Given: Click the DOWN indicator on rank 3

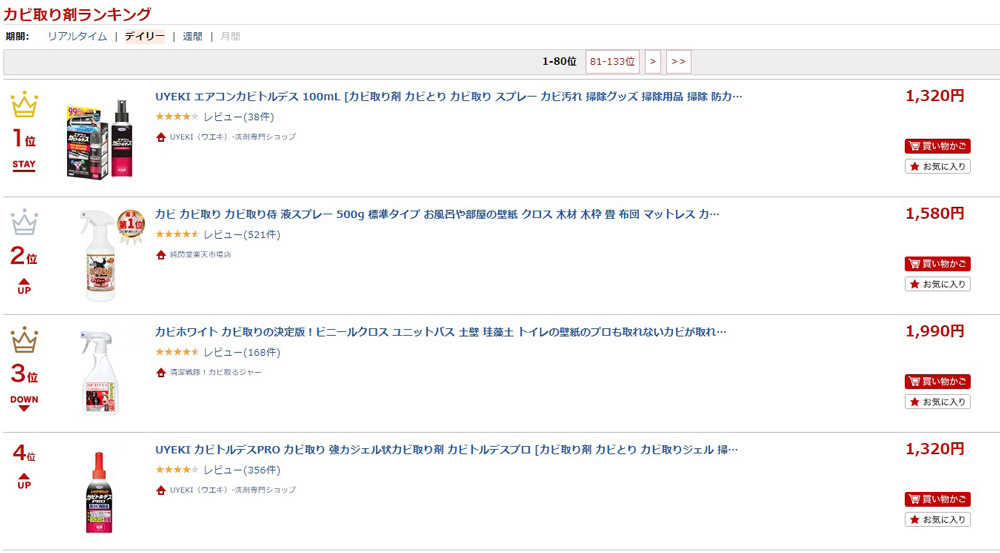Looking at the screenshot, I should tap(24, 403).
